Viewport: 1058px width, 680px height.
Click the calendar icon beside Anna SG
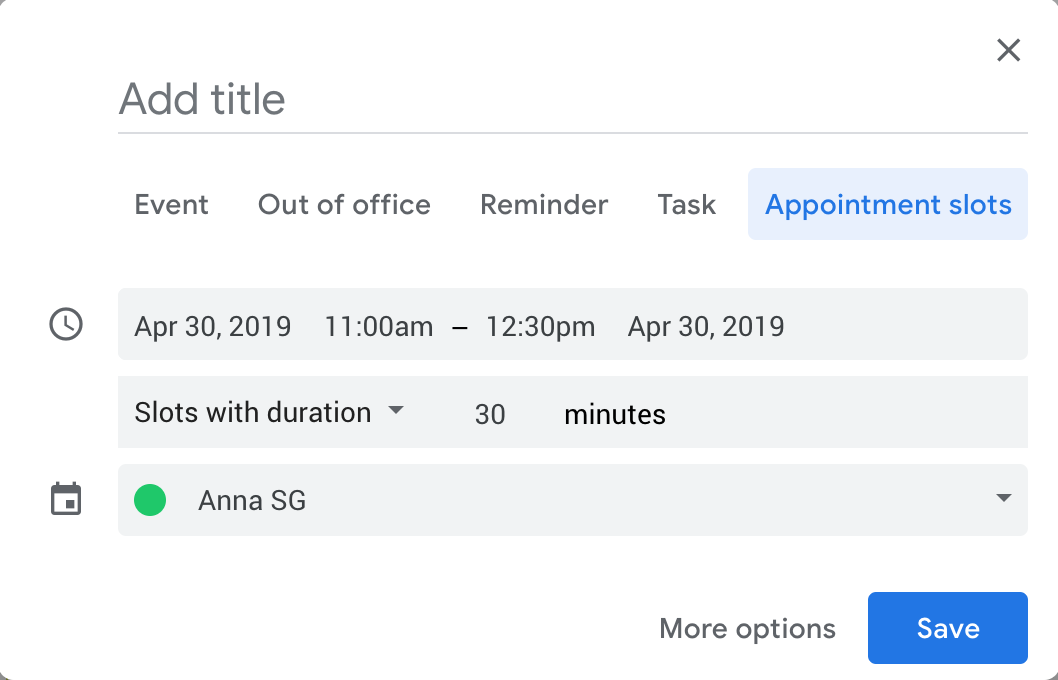pyautogui.click(x=66, y=499)
